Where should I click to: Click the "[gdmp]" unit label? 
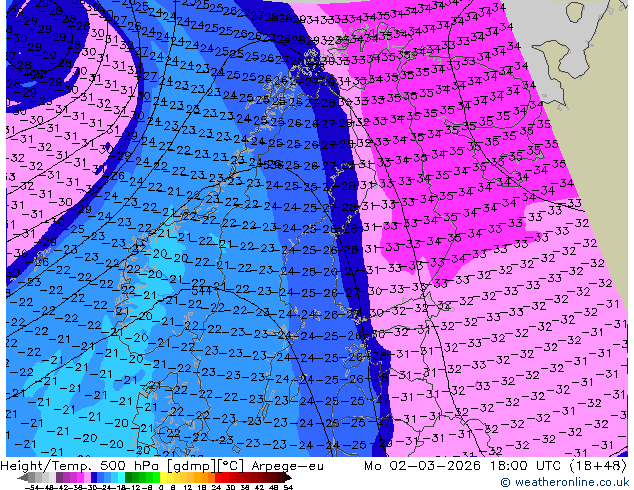180,465
